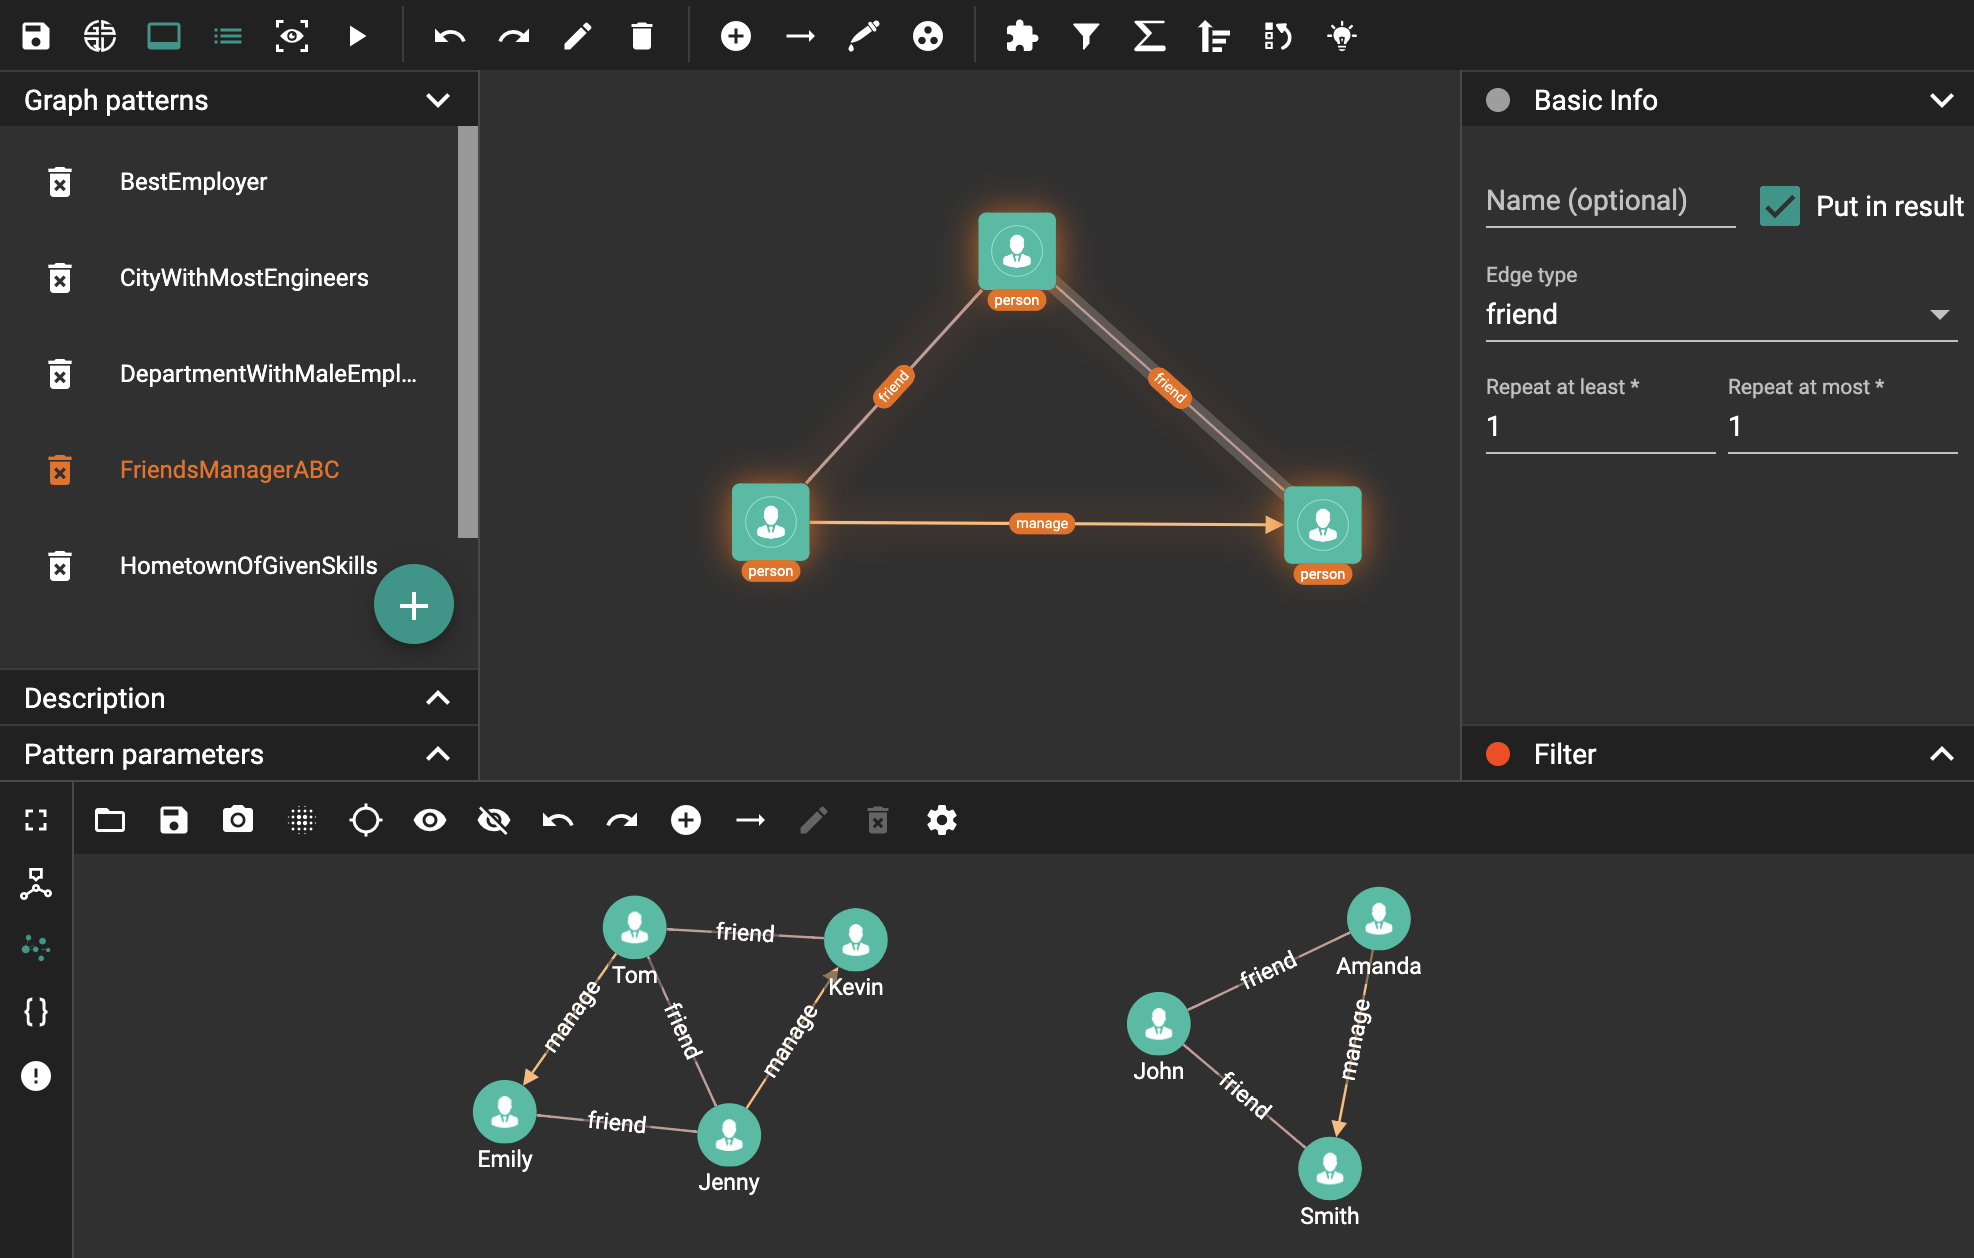
Task: Click the add node plus icon in top toolbar
Action: pyautogui.click(x=735, y=37)
